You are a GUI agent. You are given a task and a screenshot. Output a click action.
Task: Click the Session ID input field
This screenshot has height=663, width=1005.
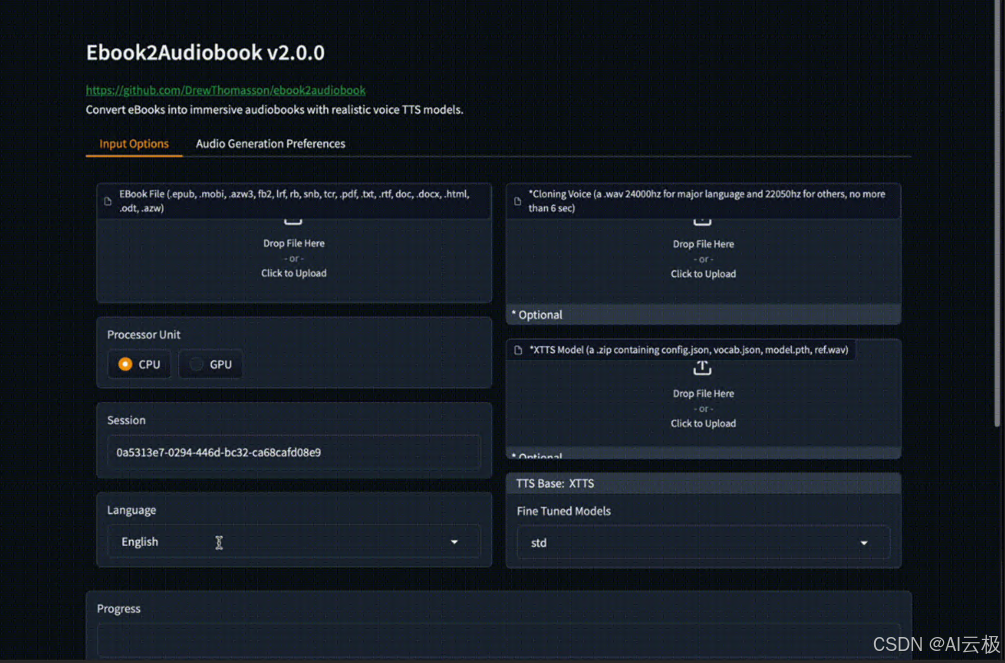[294, 453]
